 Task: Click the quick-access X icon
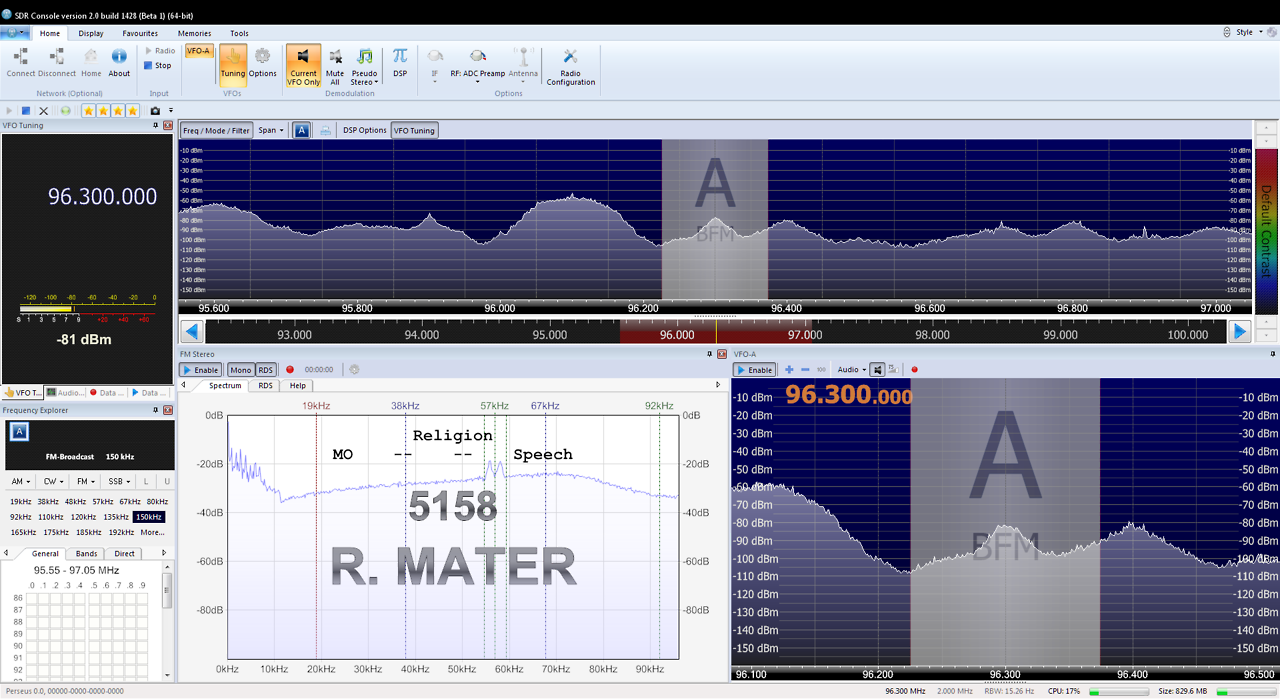[44, 110]
